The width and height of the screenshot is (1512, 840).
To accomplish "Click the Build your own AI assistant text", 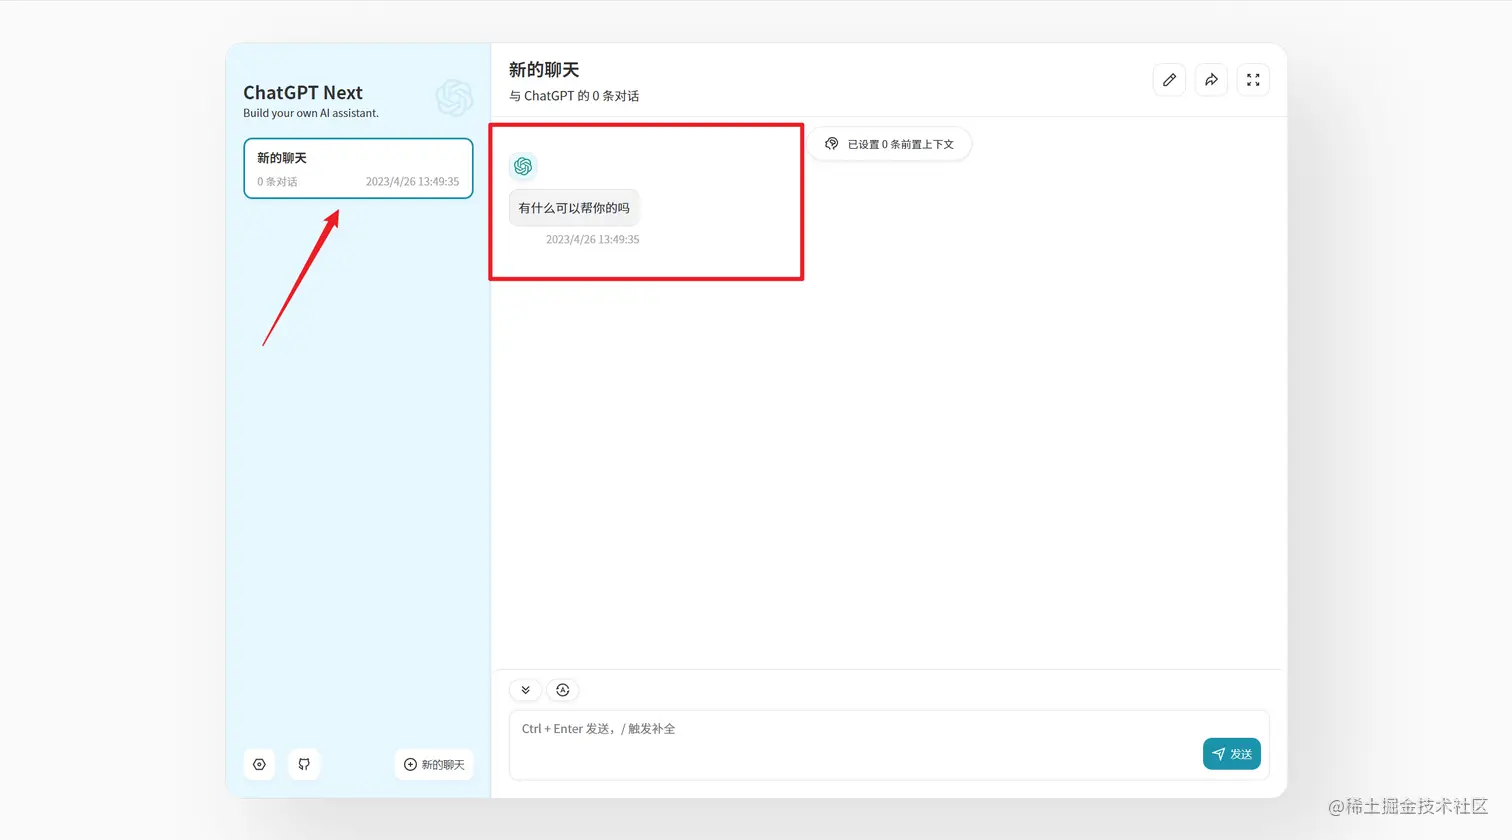I will (x=311, y=113).
